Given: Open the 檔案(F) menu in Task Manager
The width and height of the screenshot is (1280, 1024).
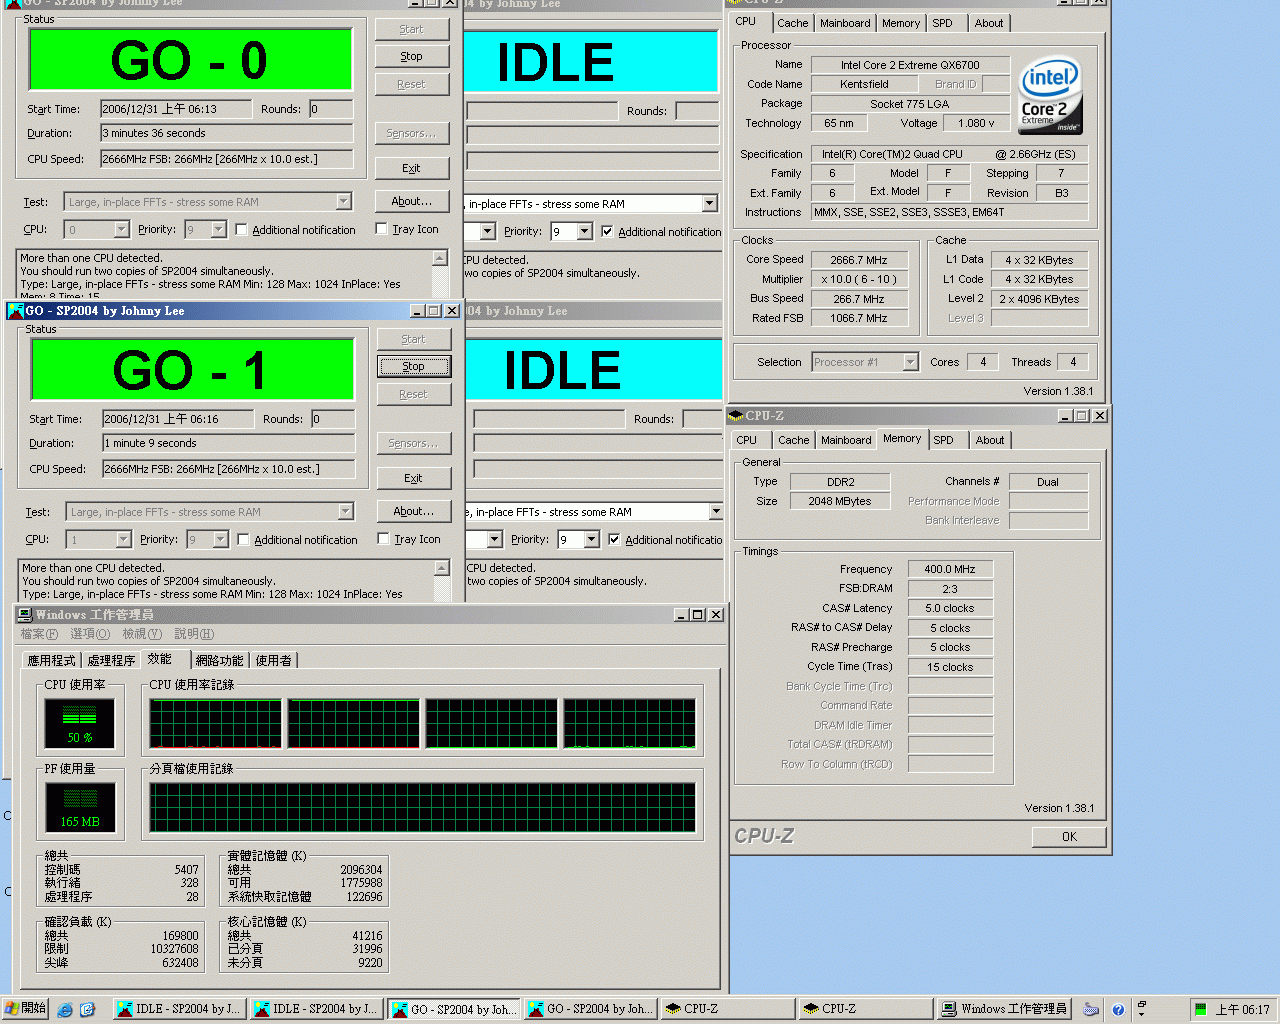Looking at the screenshot, I should pyautogui.click(x=39, y=634).
